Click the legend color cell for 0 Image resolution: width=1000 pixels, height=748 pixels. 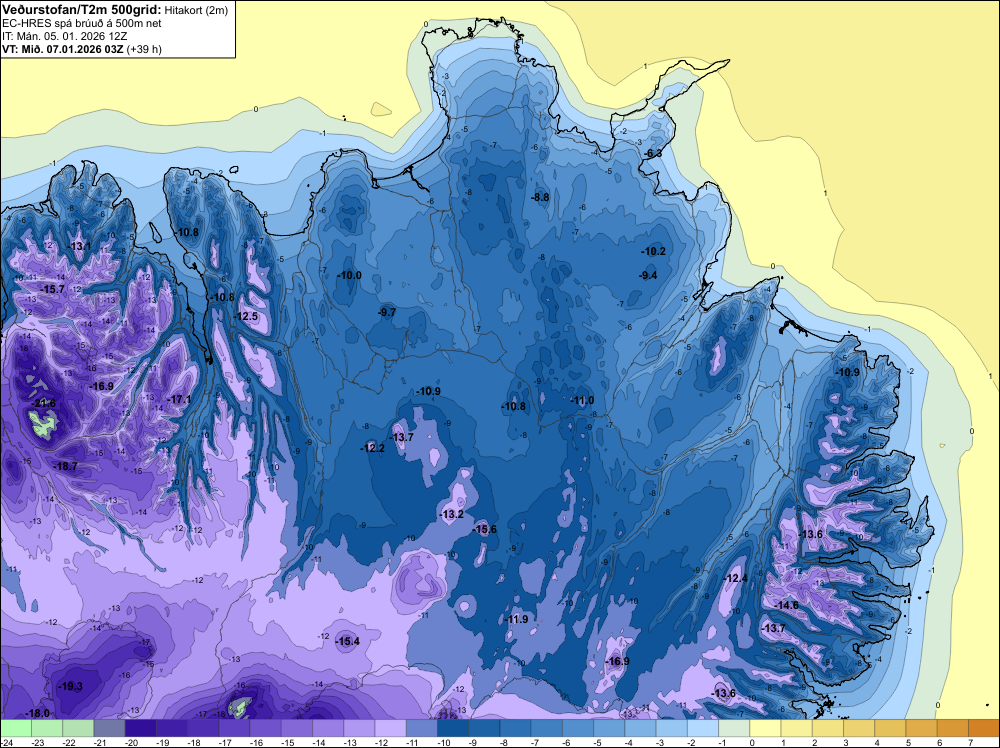pyautogui.click(x=765, y=728)
